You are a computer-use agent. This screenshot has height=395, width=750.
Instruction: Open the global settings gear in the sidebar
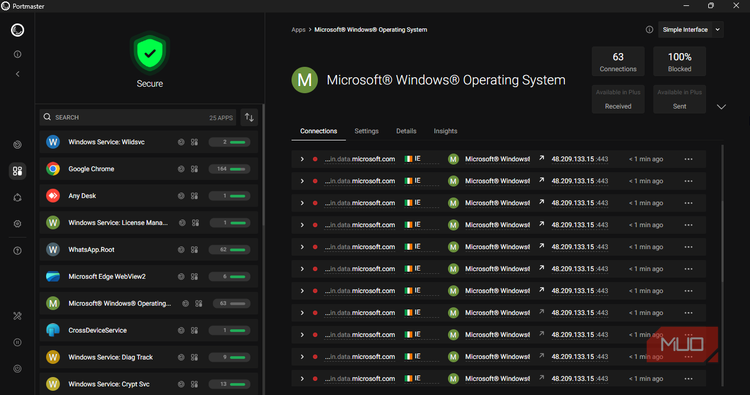(17, 224)
